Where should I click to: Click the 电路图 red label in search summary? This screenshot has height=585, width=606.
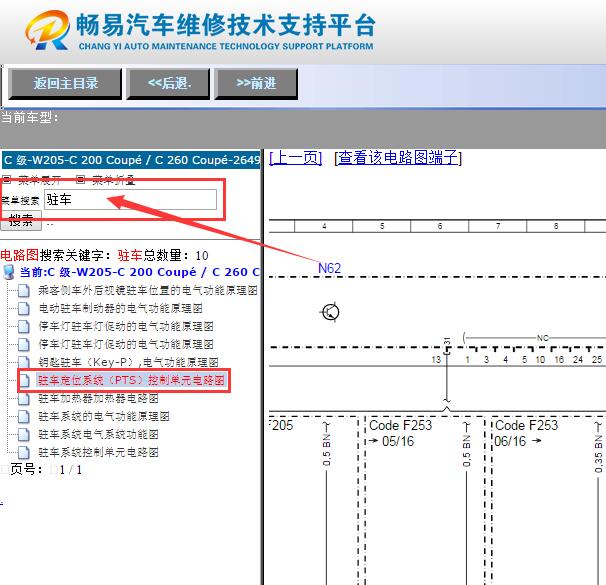coord(20,255)
